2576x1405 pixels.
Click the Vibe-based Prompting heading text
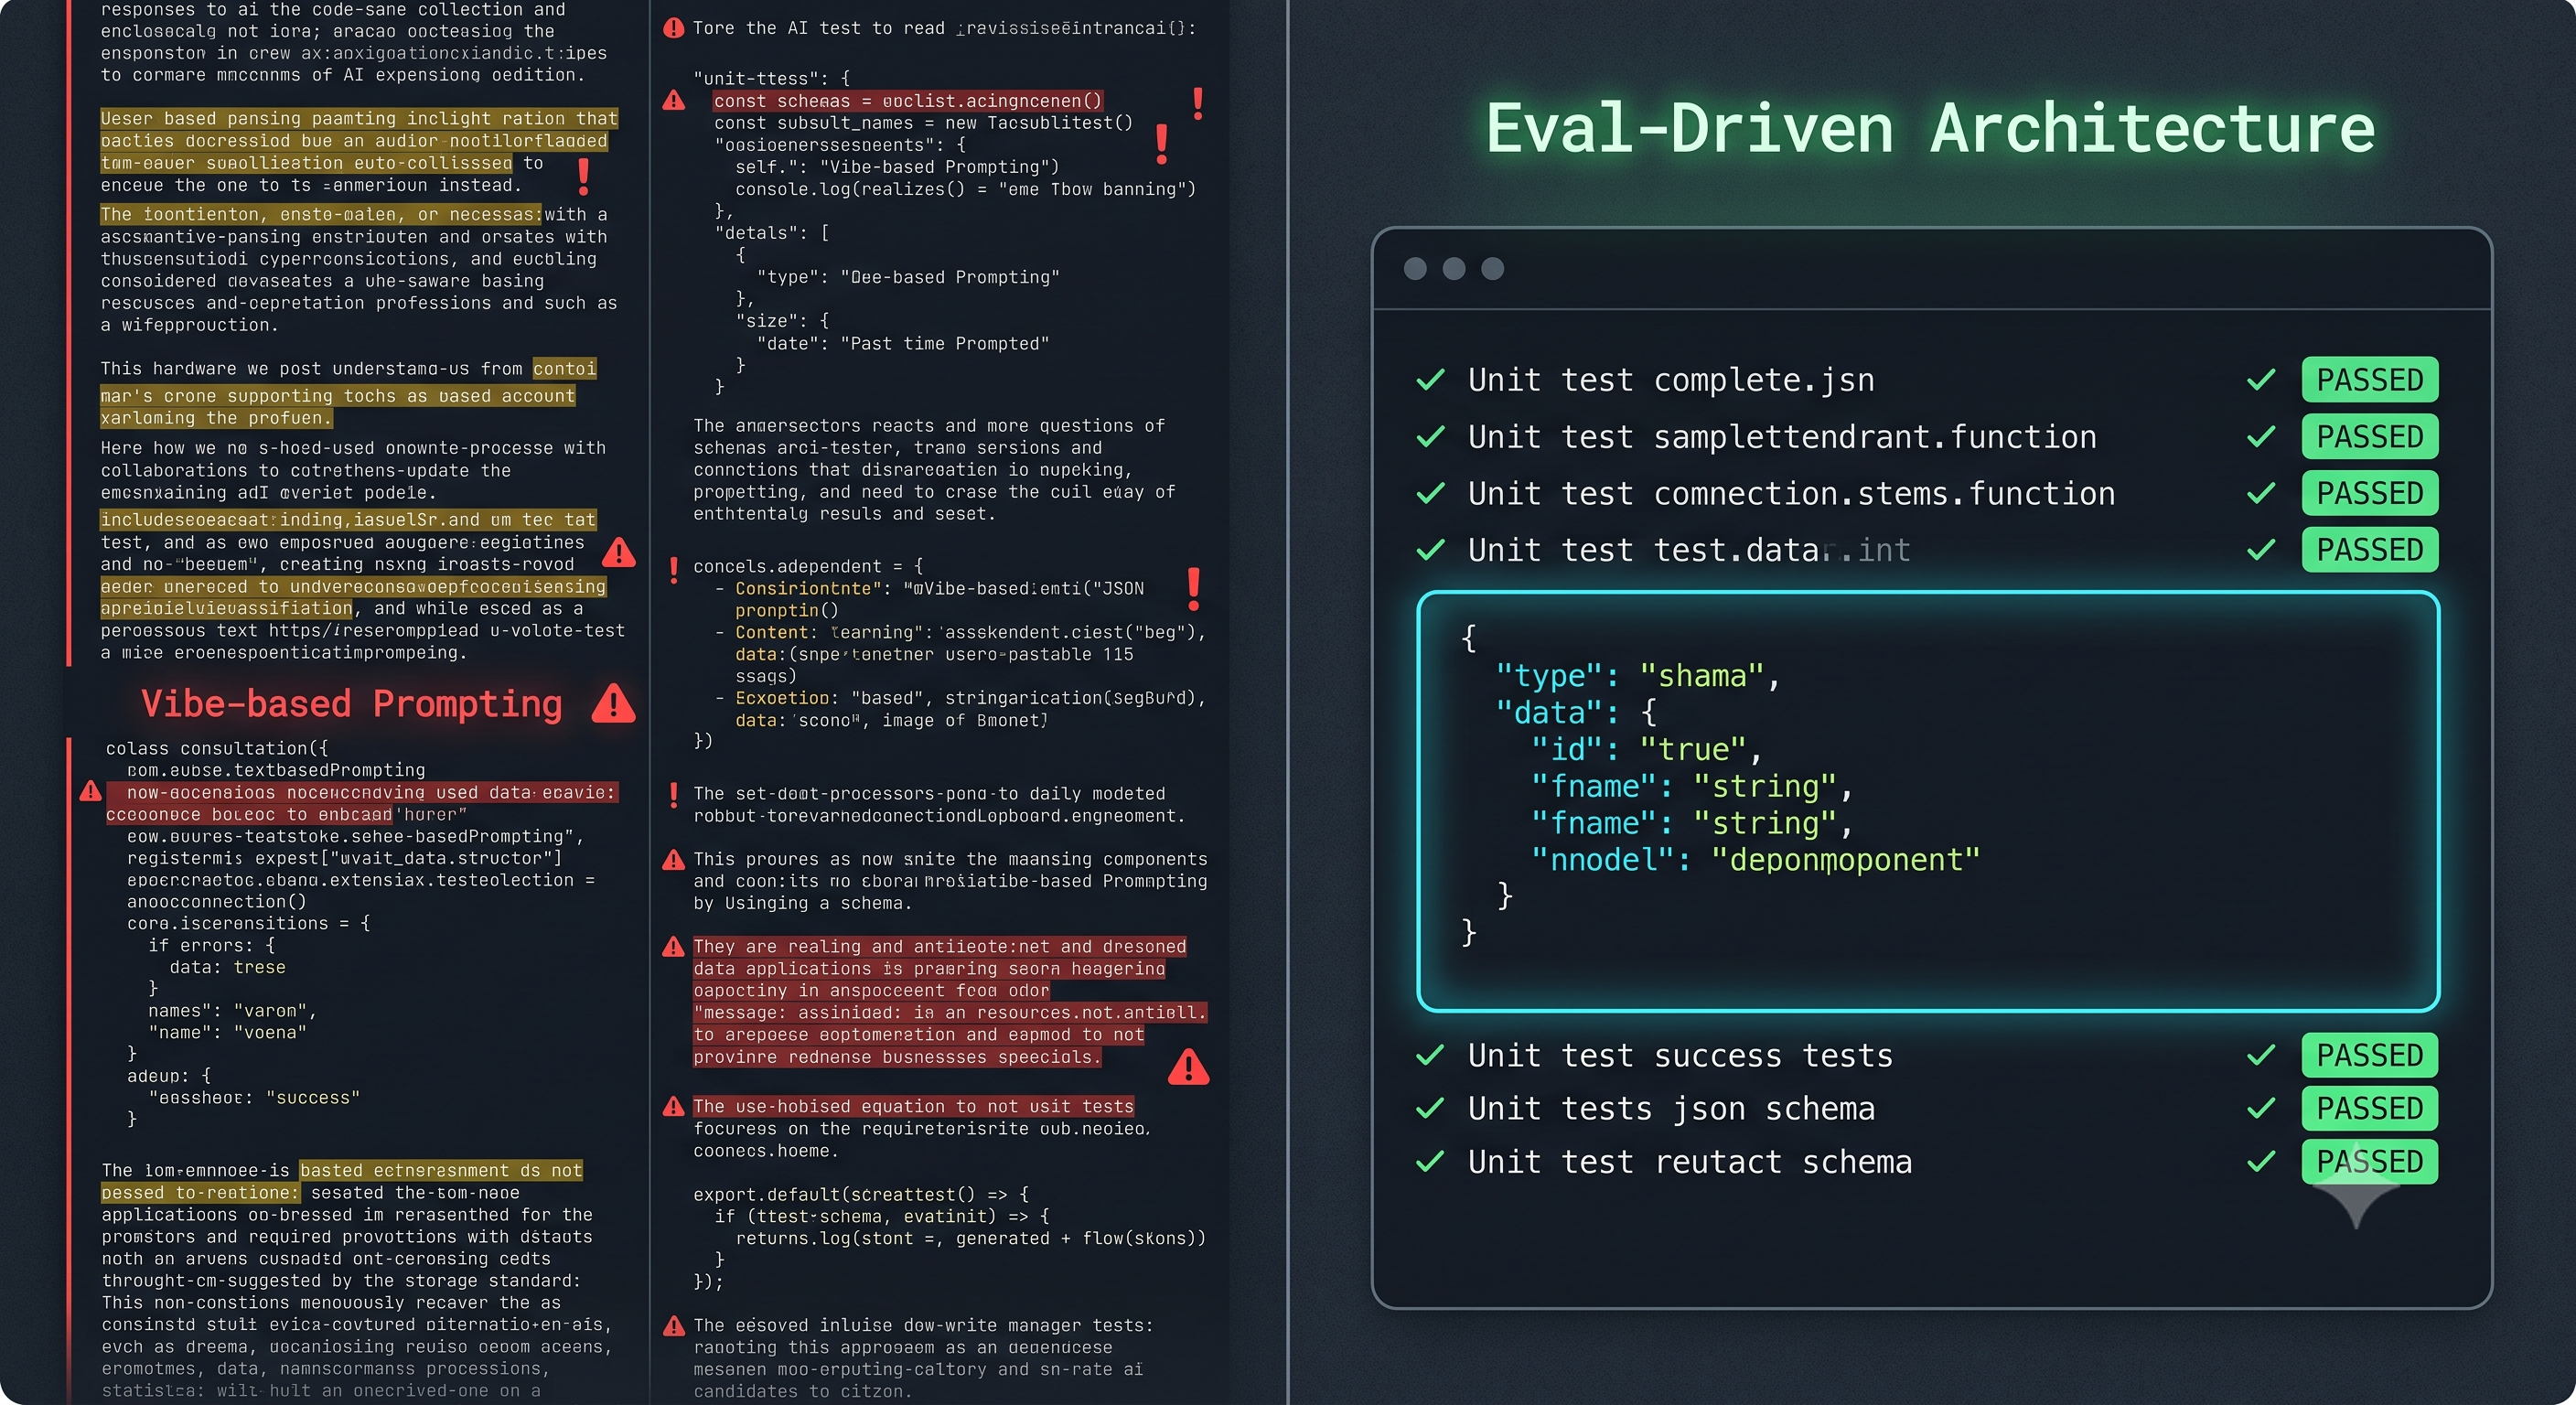click(x=352, y=704)
